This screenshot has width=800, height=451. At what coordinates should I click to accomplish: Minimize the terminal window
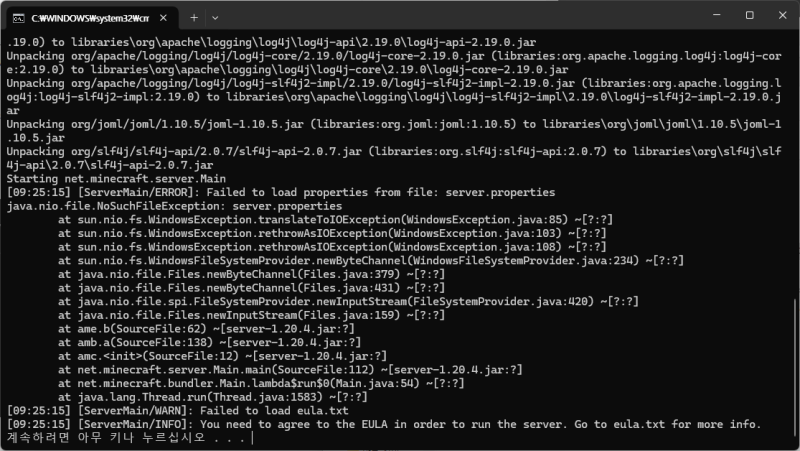717,15
